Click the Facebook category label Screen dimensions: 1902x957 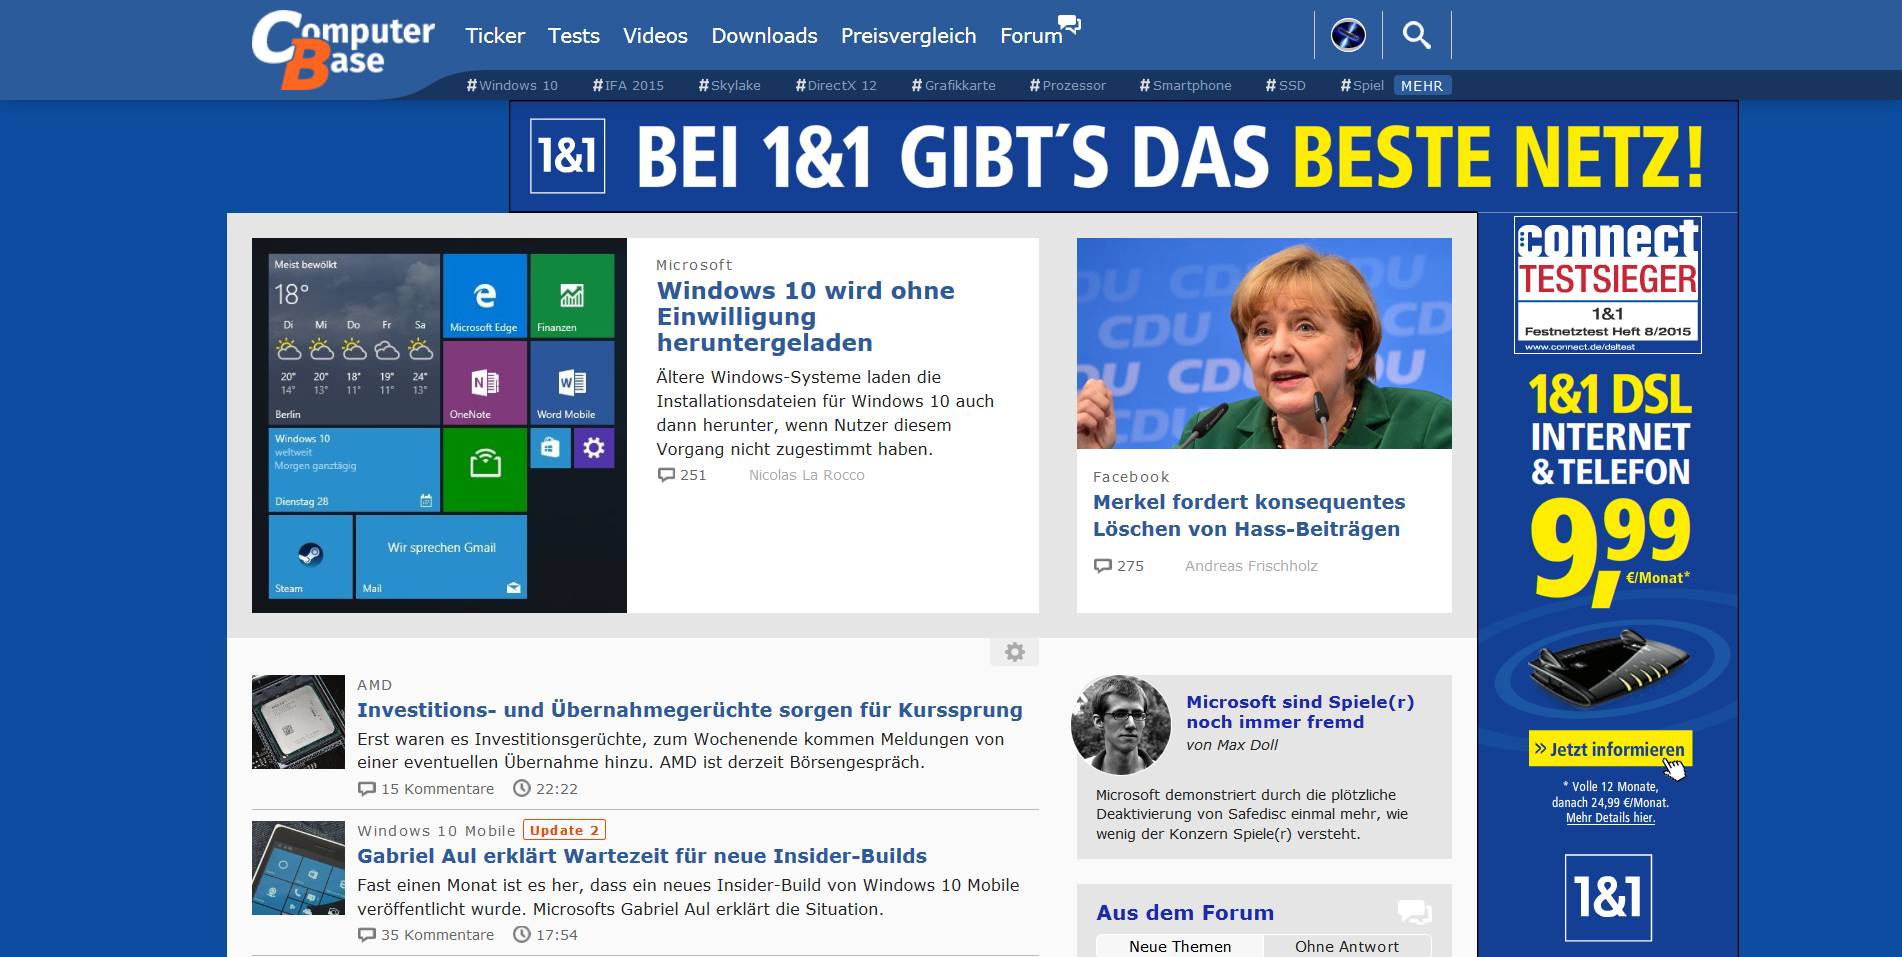[1131, 477]
